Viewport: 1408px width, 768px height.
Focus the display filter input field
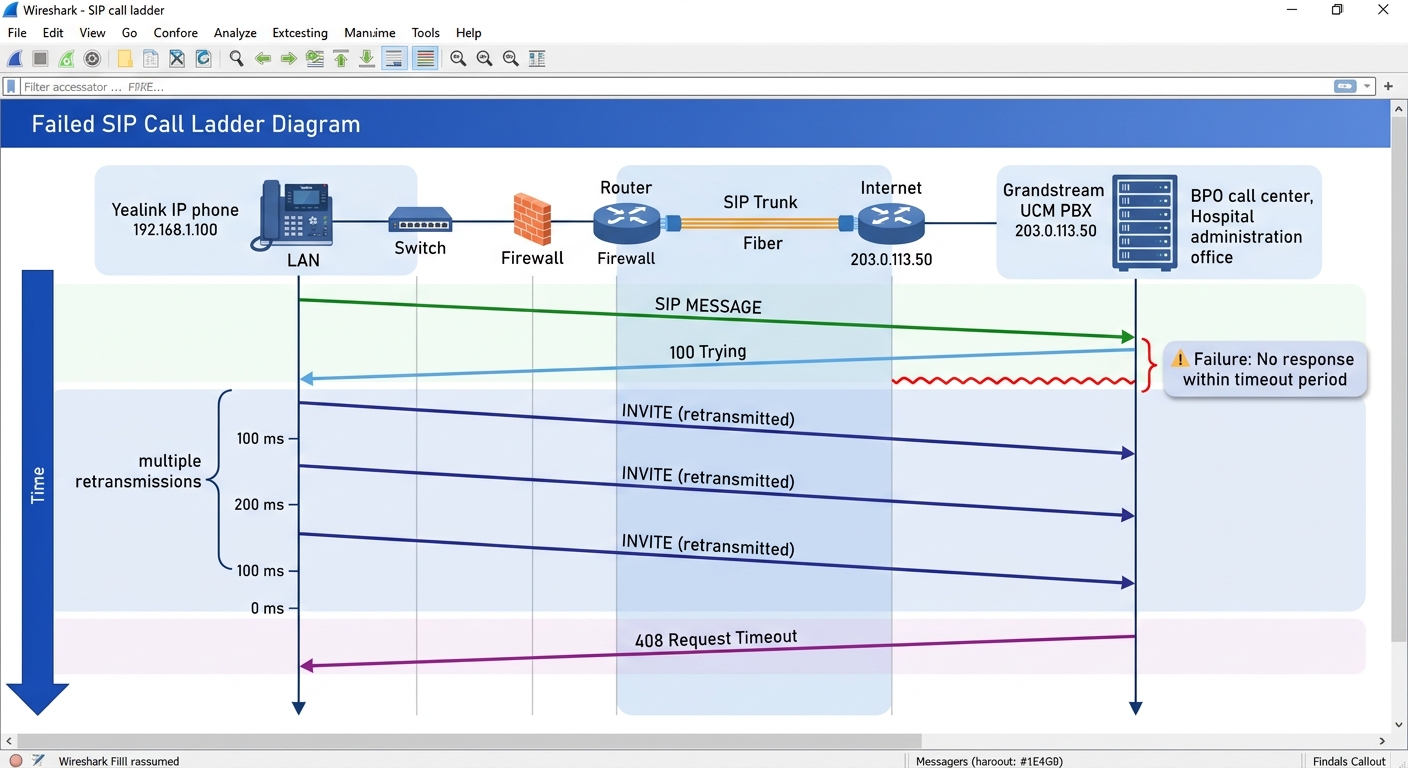675,87
